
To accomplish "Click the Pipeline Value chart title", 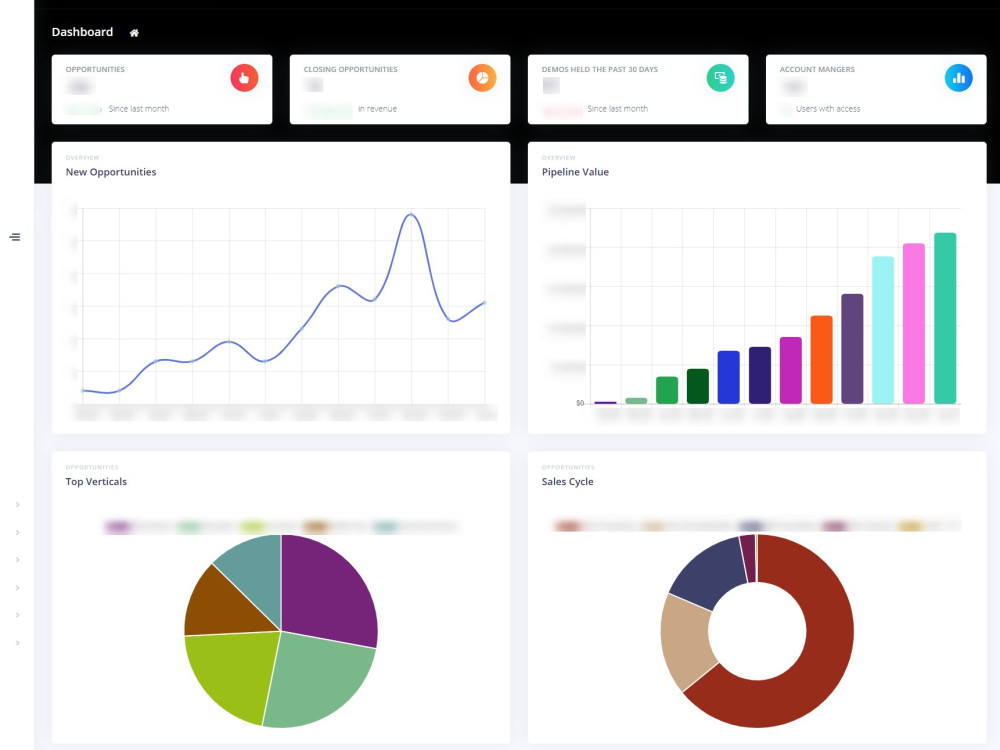I will tap(575, 172).
